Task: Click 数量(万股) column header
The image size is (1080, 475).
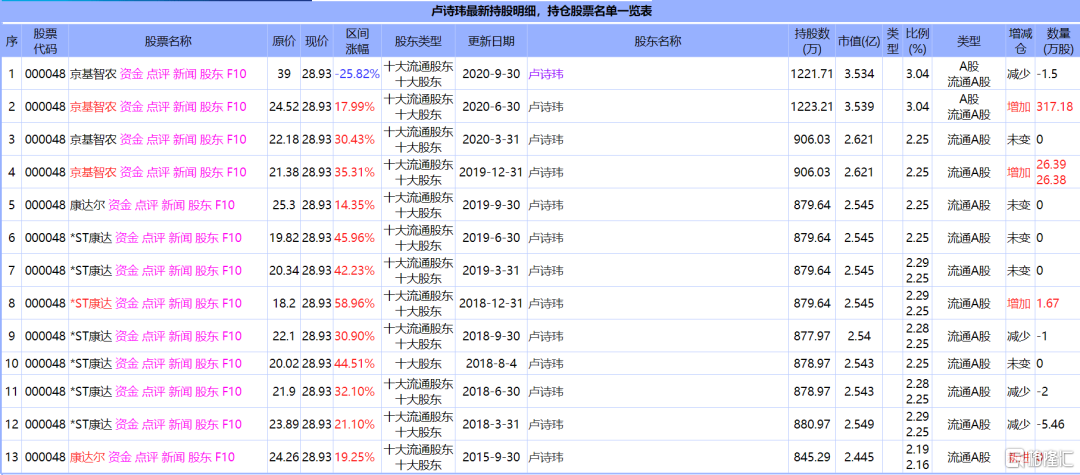Action: tap(1057, 41)
